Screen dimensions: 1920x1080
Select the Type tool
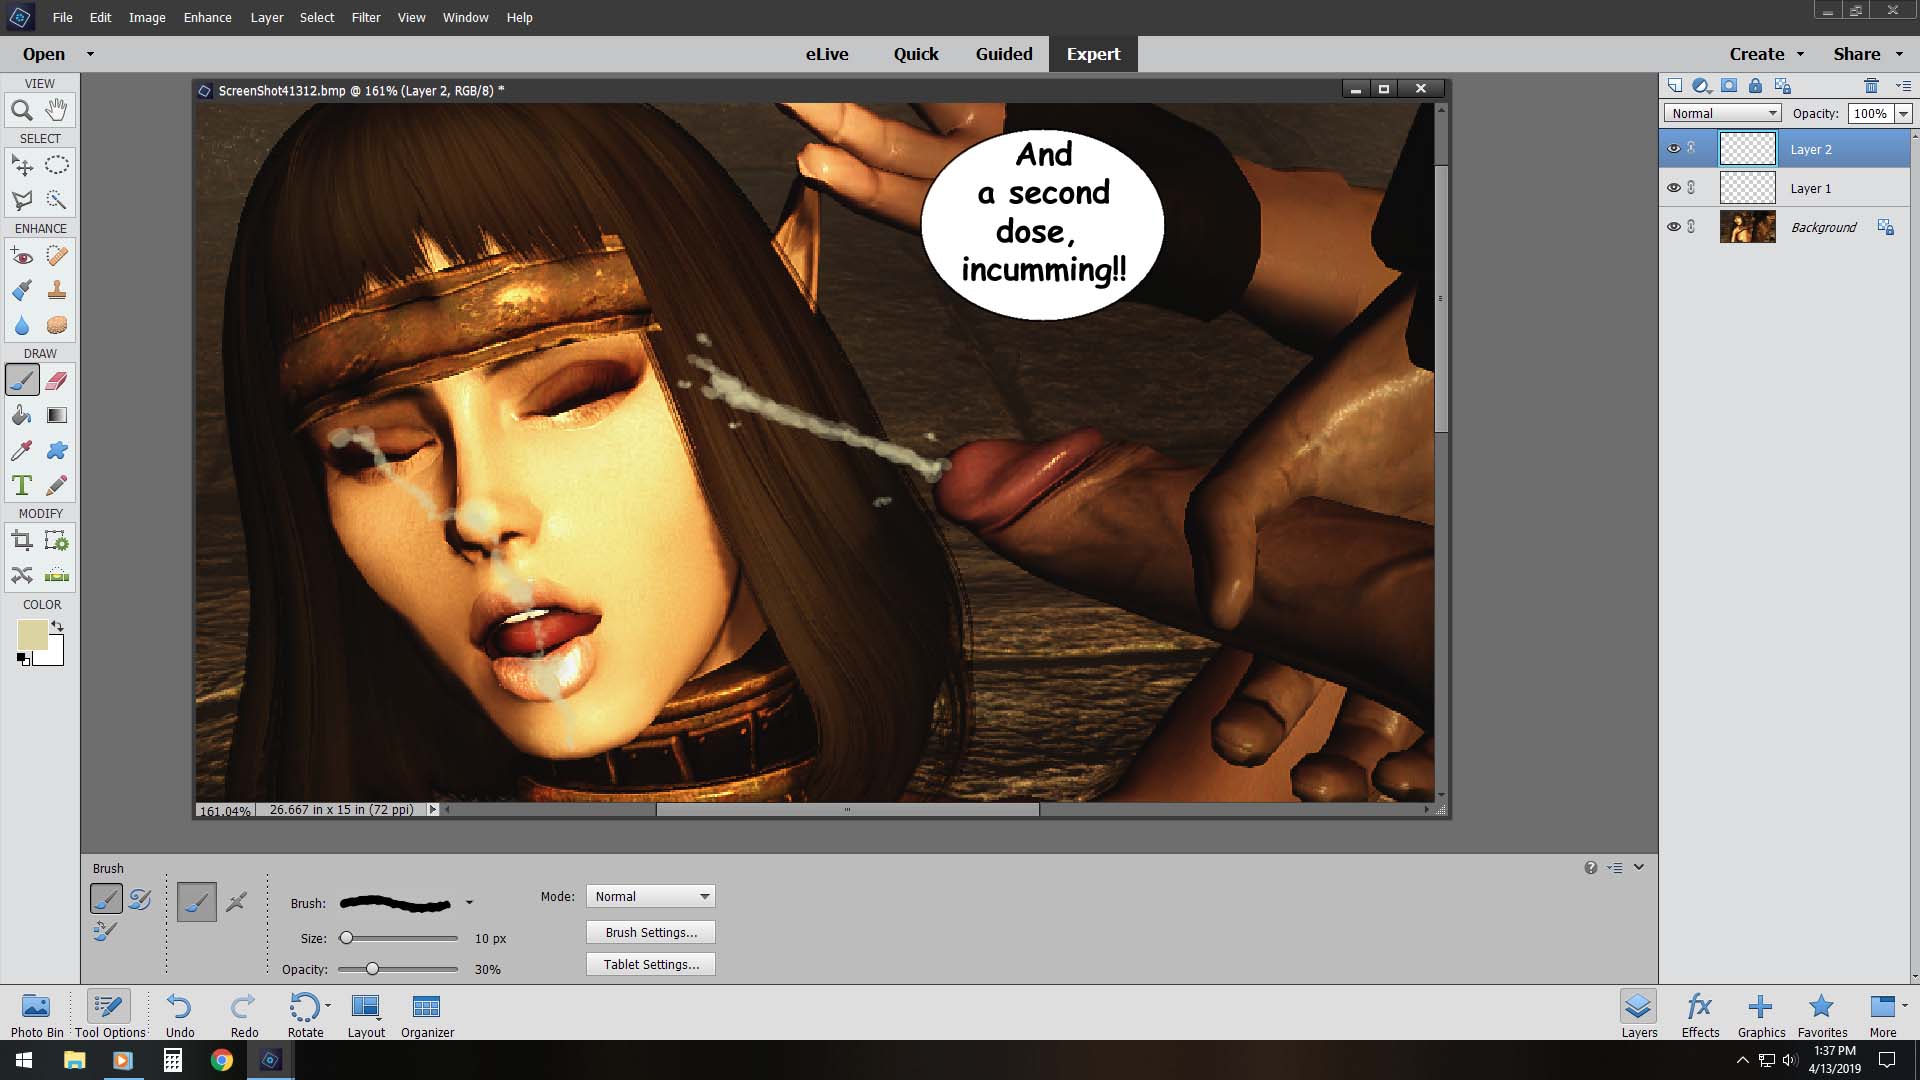tap(22, 485)
